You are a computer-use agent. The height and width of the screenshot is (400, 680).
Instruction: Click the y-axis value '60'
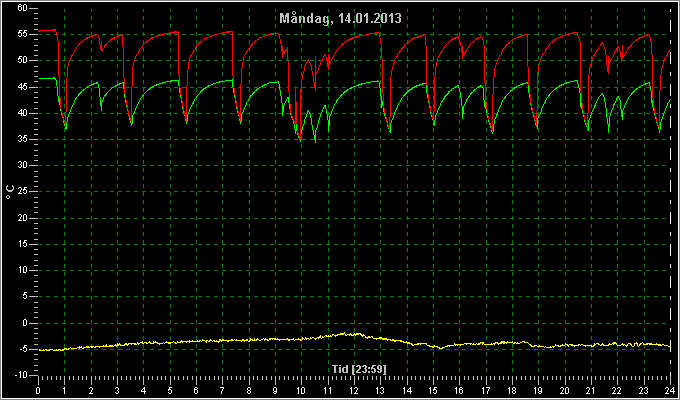pyautogui.click(x=23, y=8)
